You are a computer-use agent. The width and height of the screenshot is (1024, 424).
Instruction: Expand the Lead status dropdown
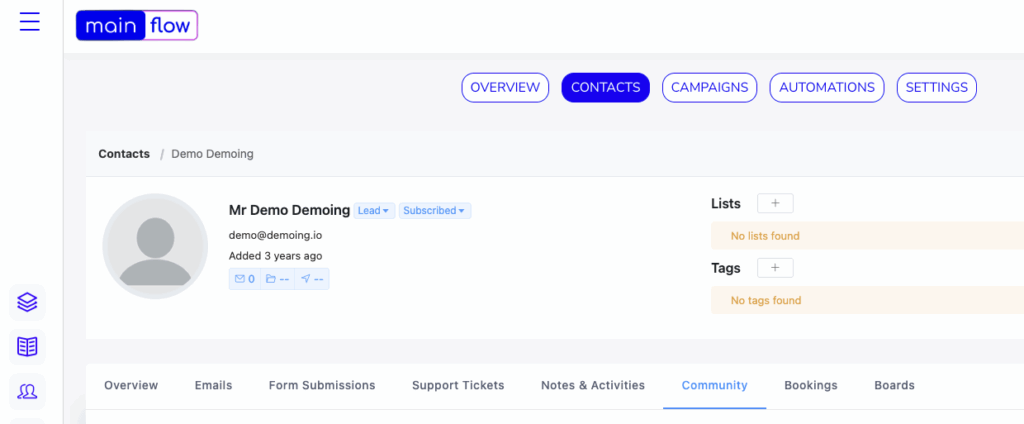[374, 210]
